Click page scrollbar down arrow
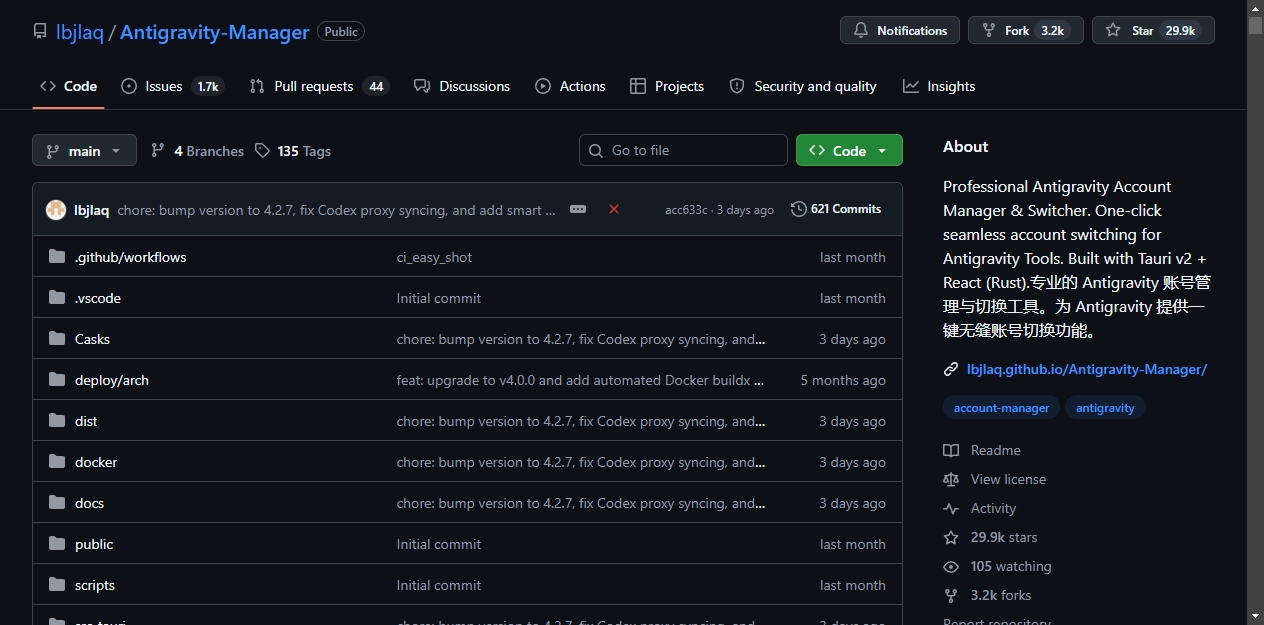 pos(1255,616)
